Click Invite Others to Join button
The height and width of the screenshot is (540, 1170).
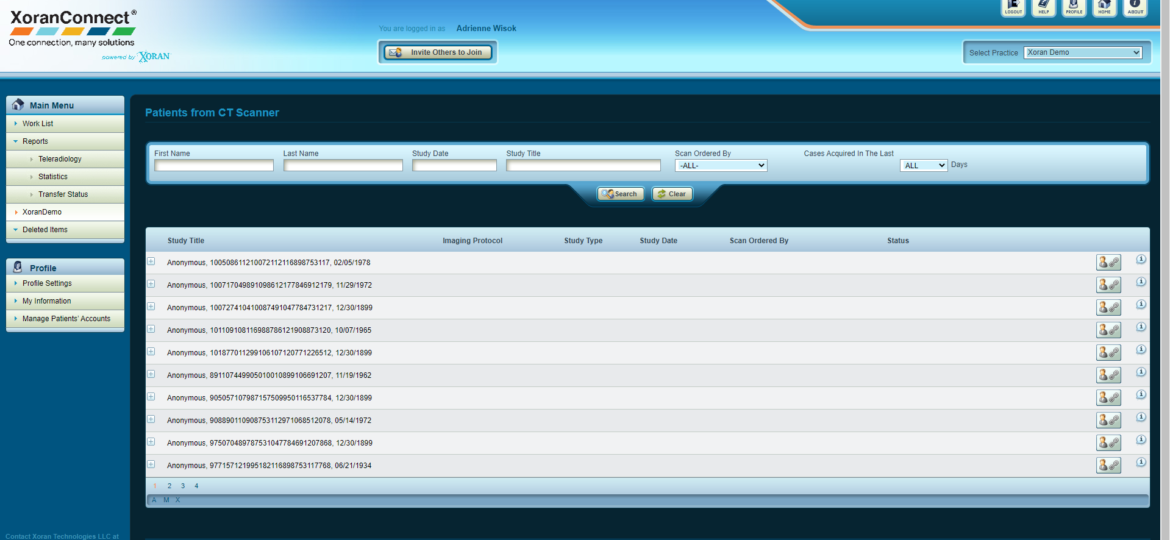(x=438, y=52)
